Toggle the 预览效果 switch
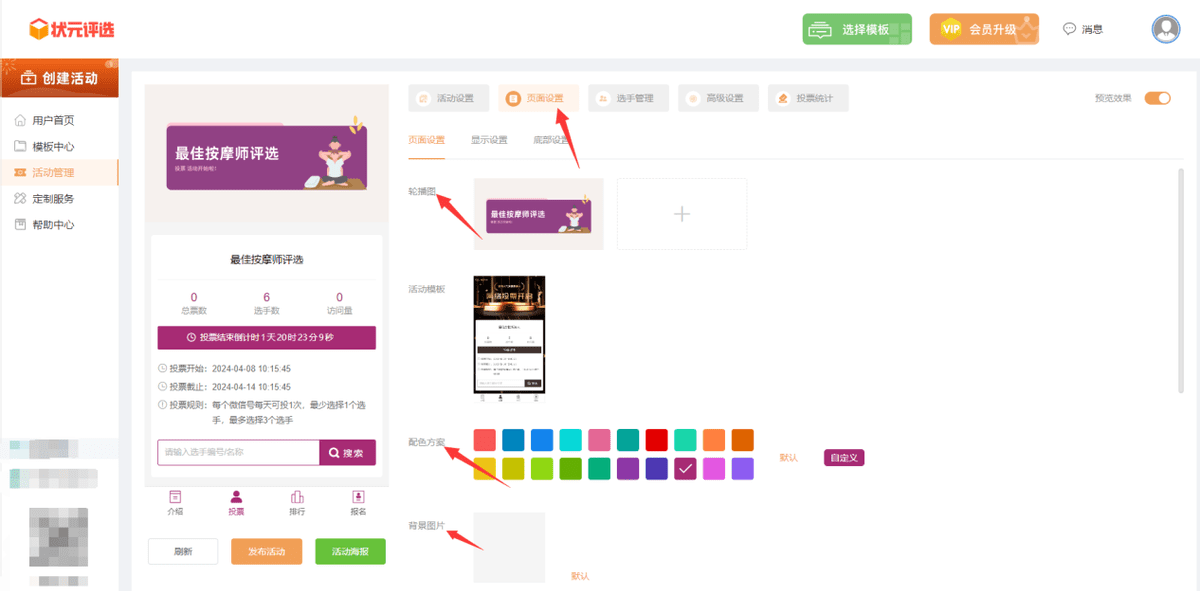This screenshot has height=591, width=1200. point(1157,98)
